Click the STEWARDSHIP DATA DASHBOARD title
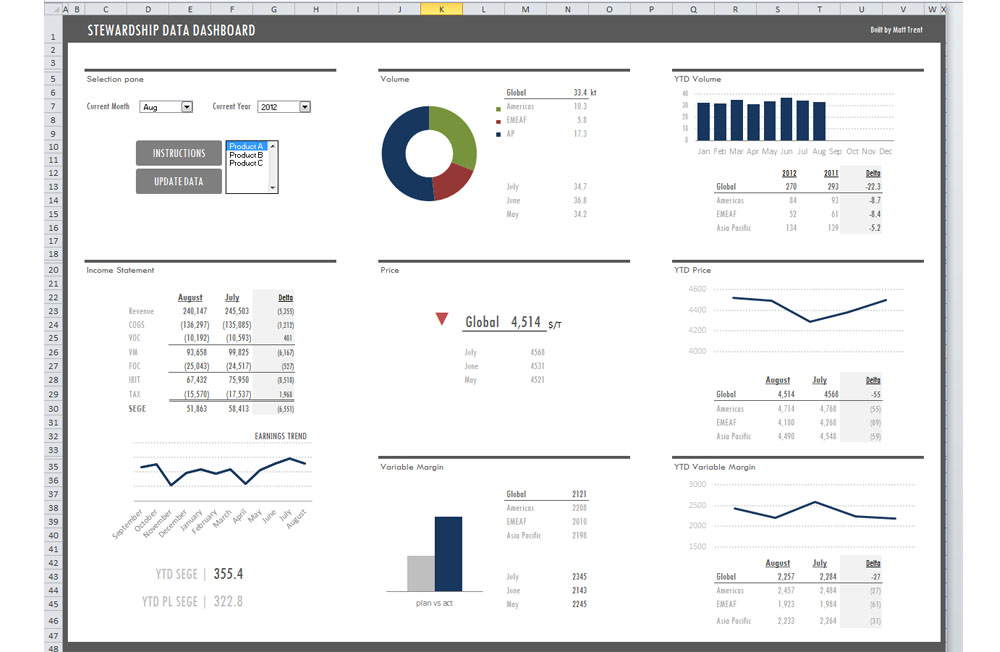The width and height of the screenshot is (1000, 652). (x=171, y=31)
